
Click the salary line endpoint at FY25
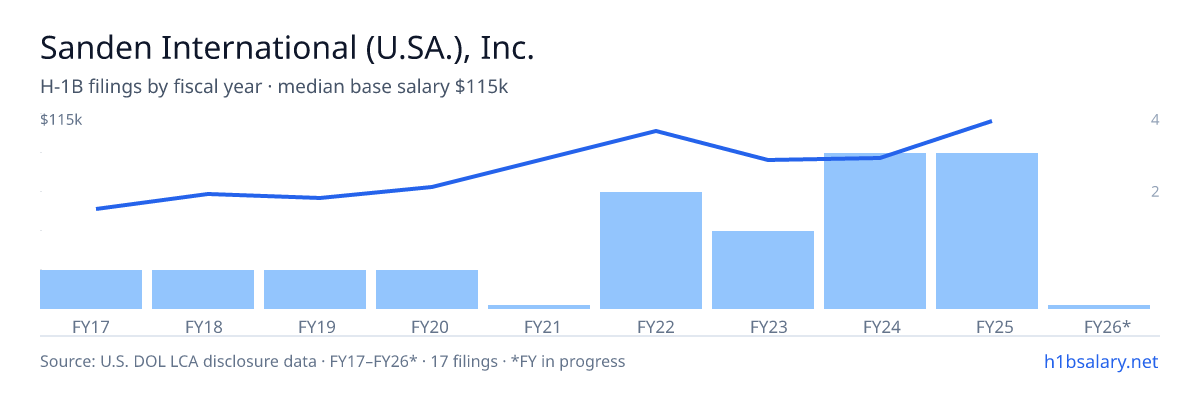tap(990, 121)
